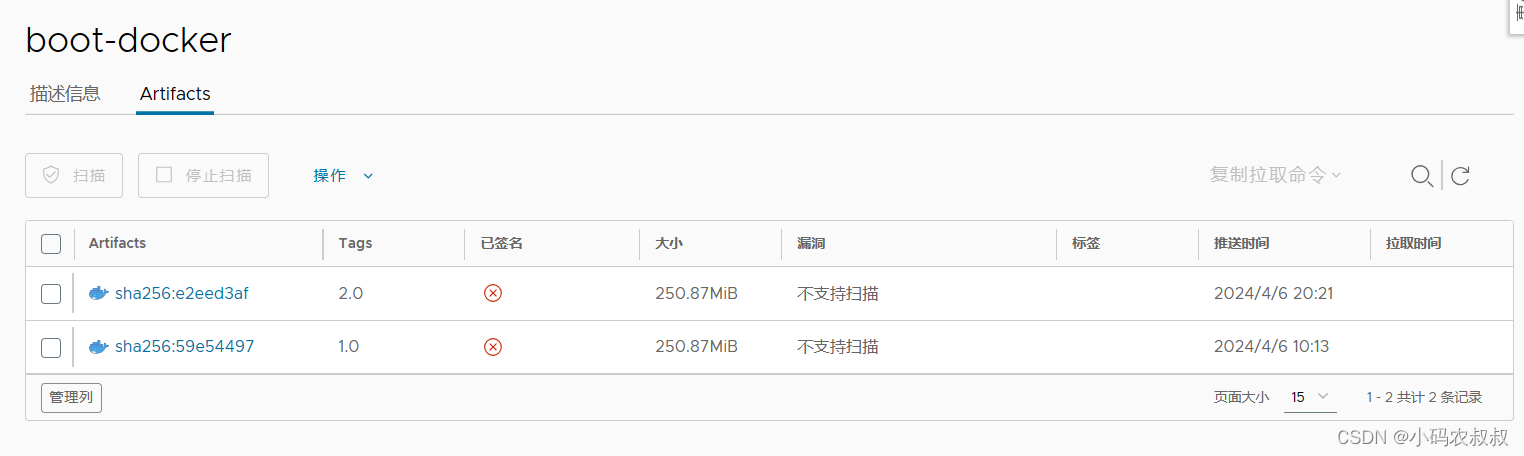Switch to the 描述信息 tab

(65, 94)
